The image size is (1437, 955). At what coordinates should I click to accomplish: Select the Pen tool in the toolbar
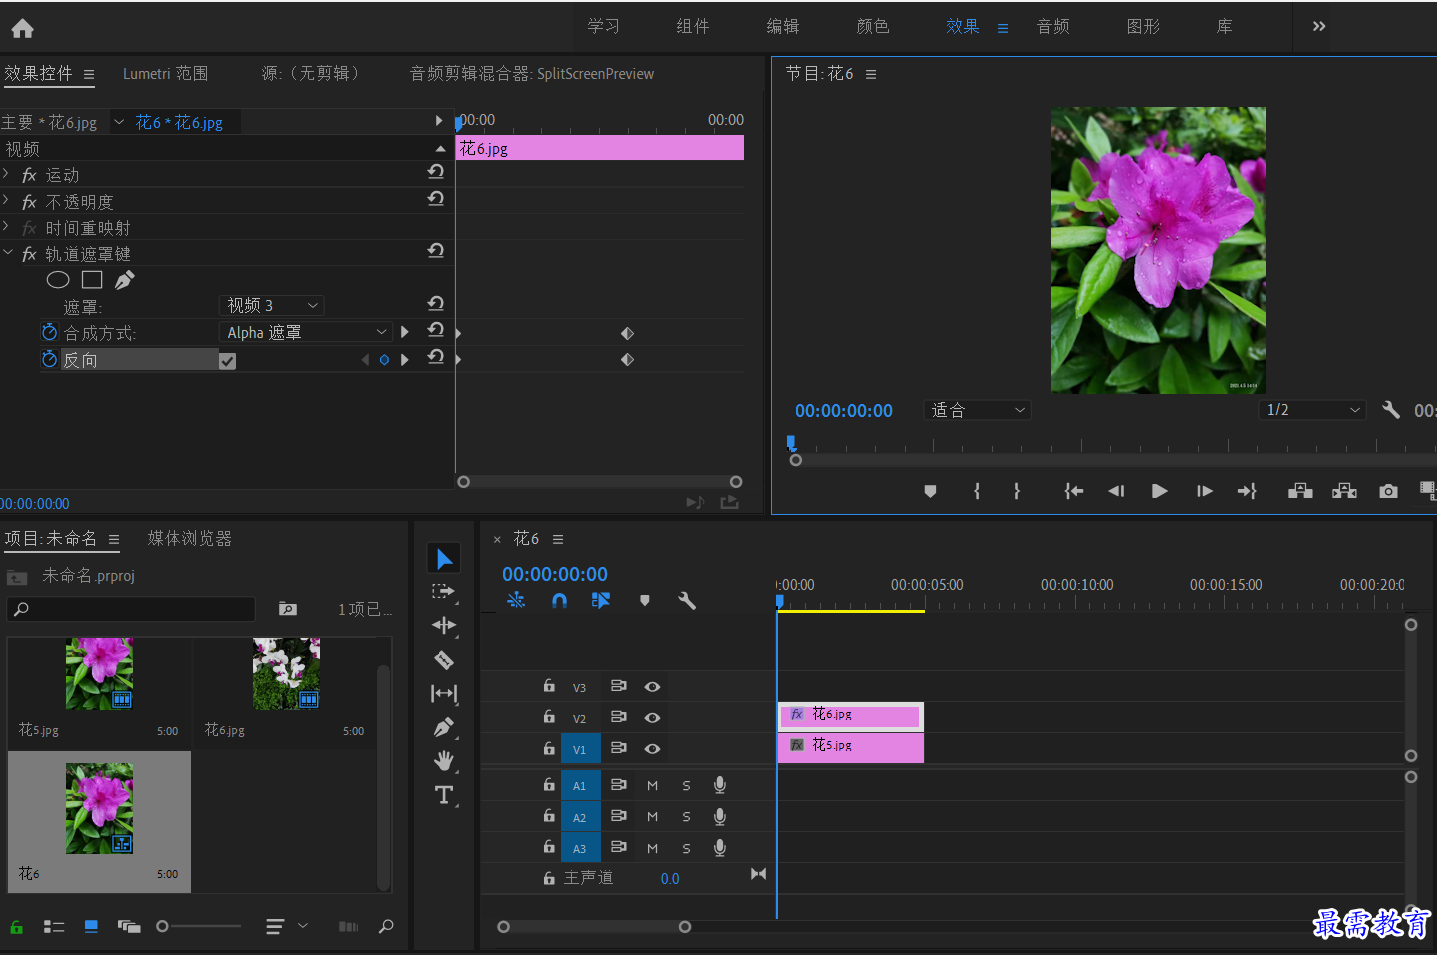[444, 727]
